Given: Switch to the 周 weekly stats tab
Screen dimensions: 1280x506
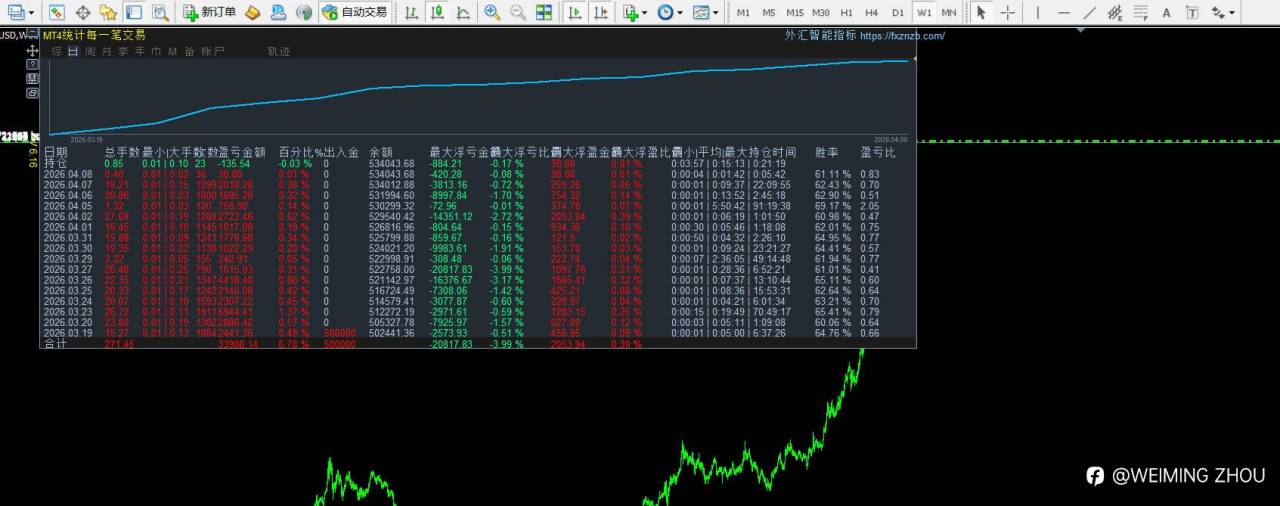Looking at the screenshot, I should point(91,51).
